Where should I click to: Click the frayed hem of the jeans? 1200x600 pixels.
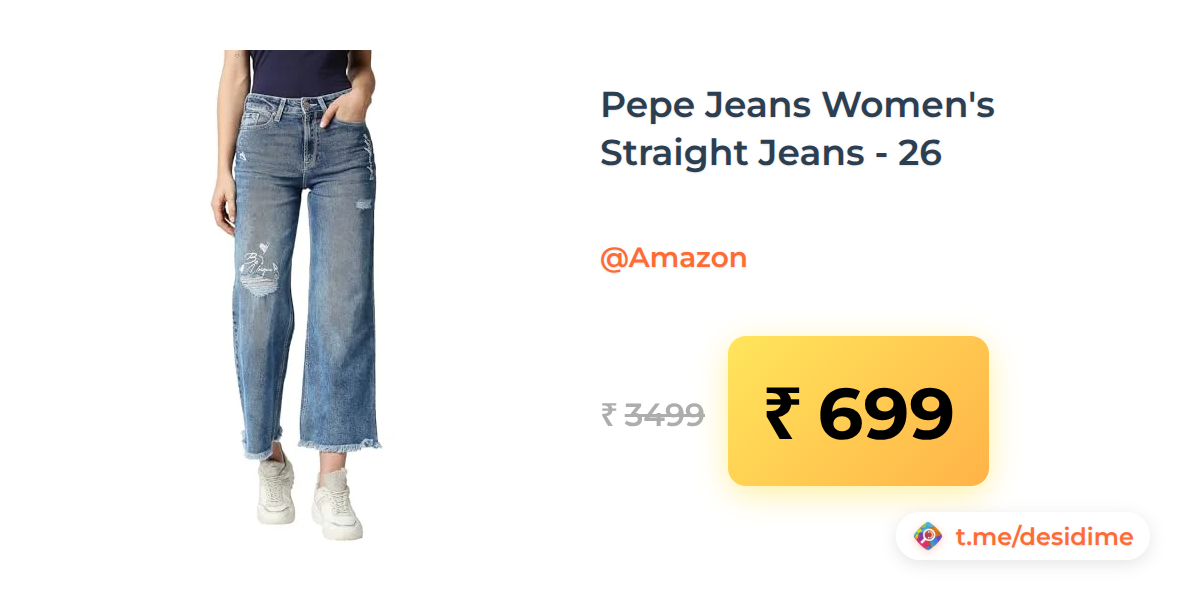click(311, 441)
